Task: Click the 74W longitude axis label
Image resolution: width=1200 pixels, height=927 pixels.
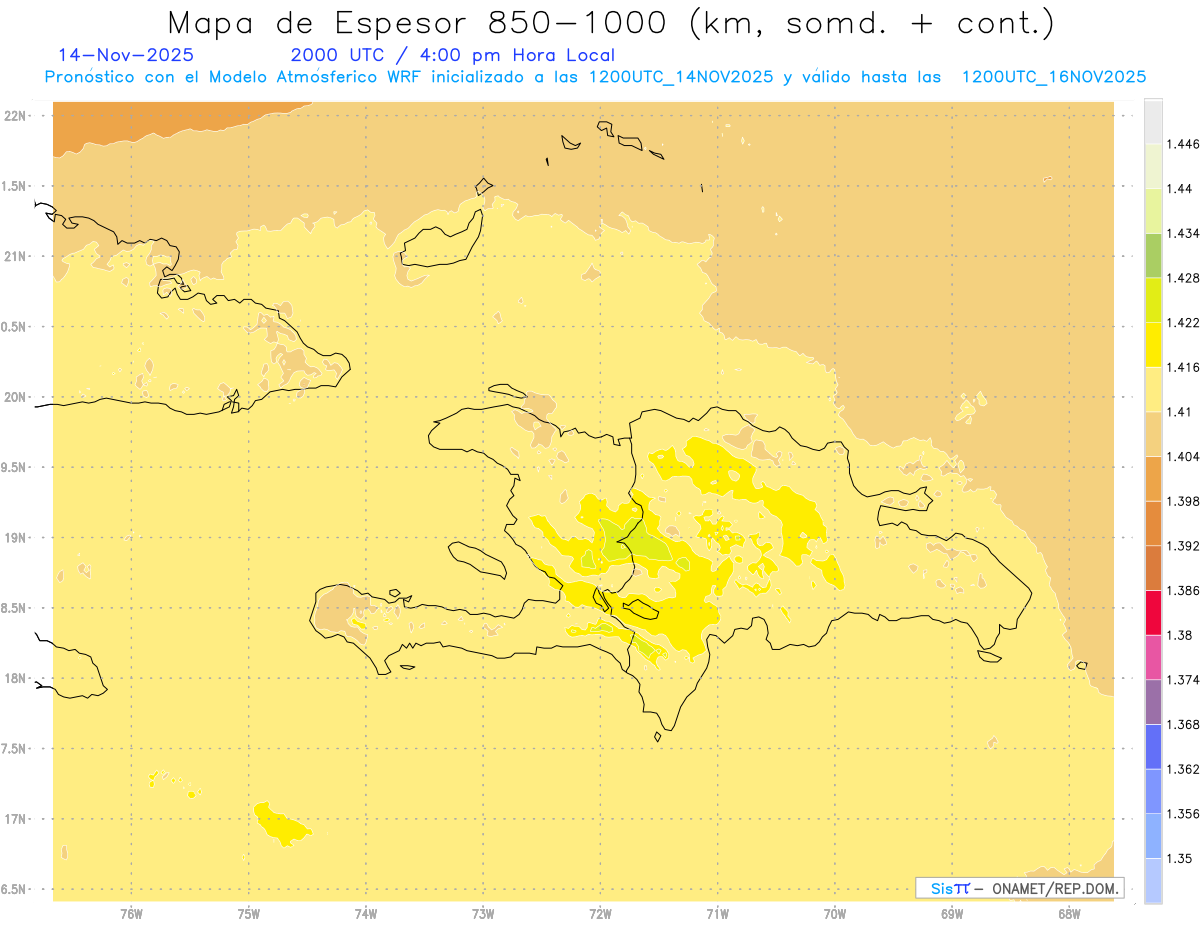Action: point(365,914)
